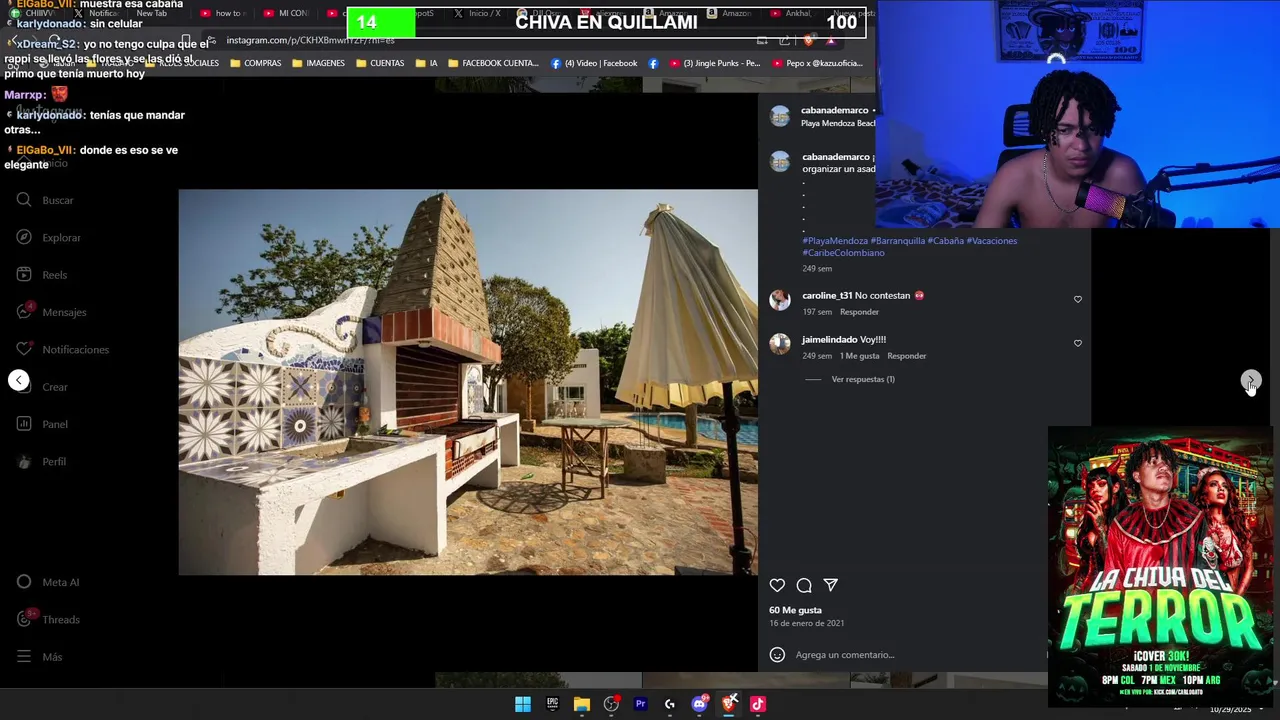Click post date 16 de enero de 2021

click(x=806, y=623)
